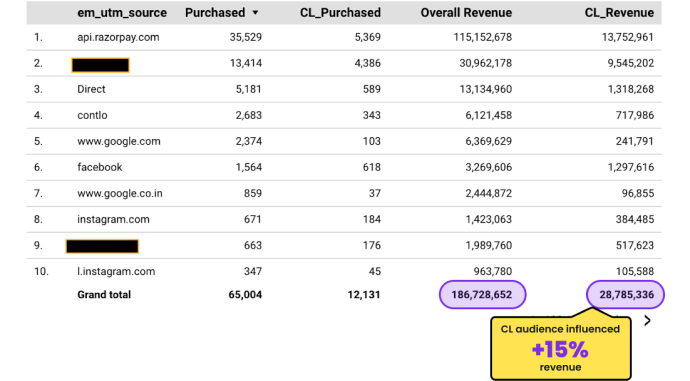Viewport: 690px width, 381px height.
Task: Click the Purchased column header
Action: pos(215,13)
